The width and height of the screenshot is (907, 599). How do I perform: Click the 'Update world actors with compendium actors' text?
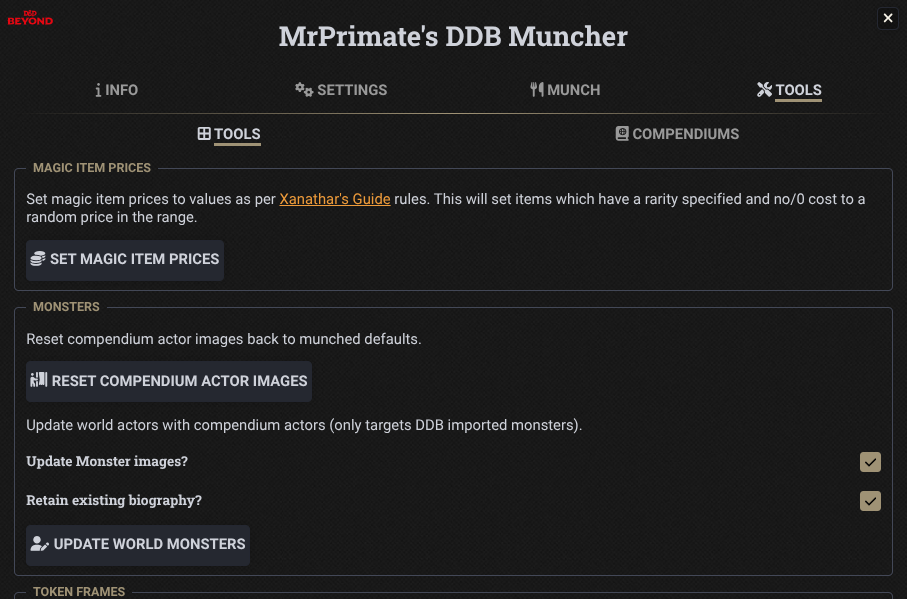(x=304, y=425)
